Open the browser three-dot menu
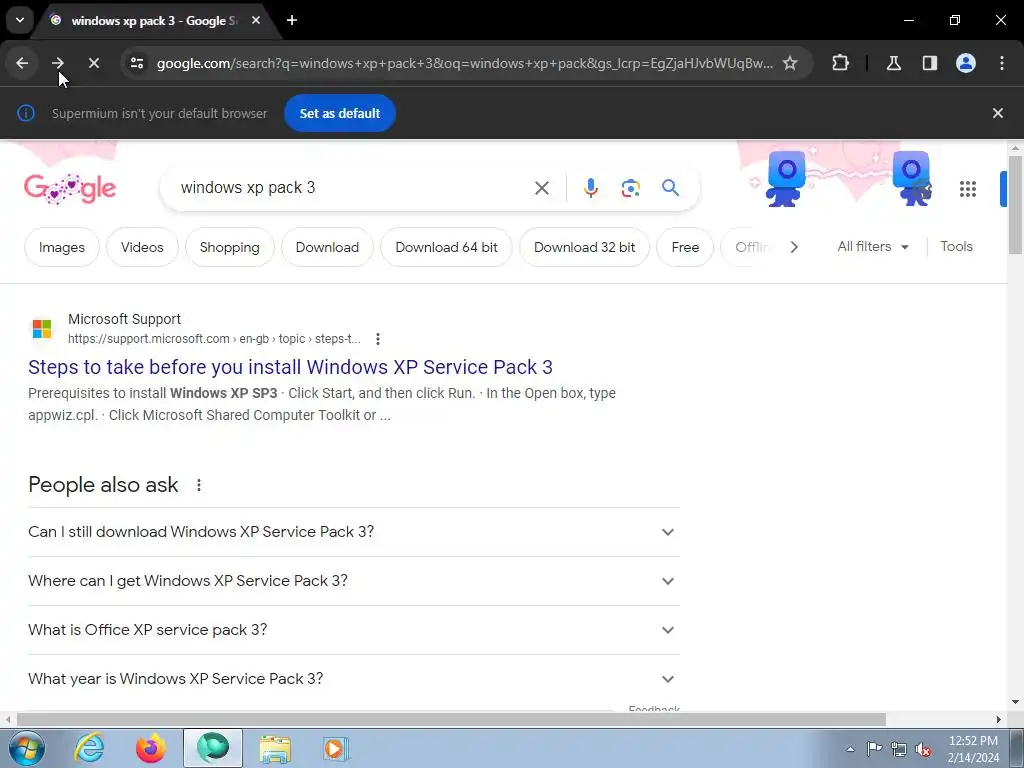Viewport: 1024px width, 768px height. coord(1002,63)
